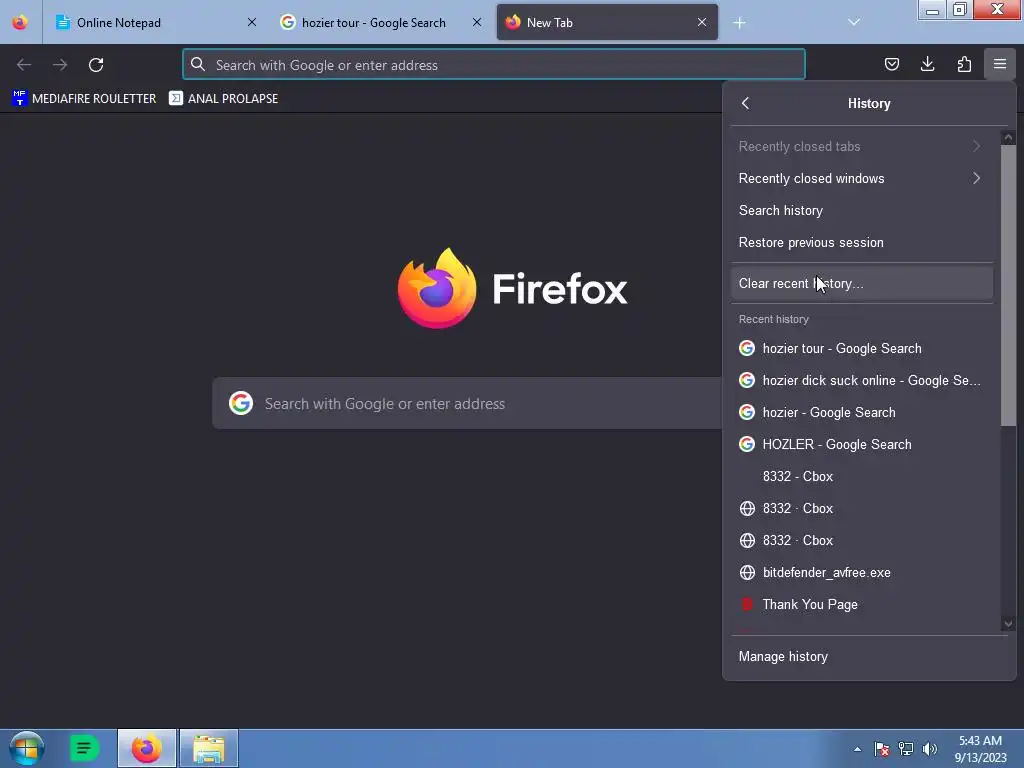Close the hamburger application menu
Viewport: 1024px width, 768px height.
point(1000,64)
